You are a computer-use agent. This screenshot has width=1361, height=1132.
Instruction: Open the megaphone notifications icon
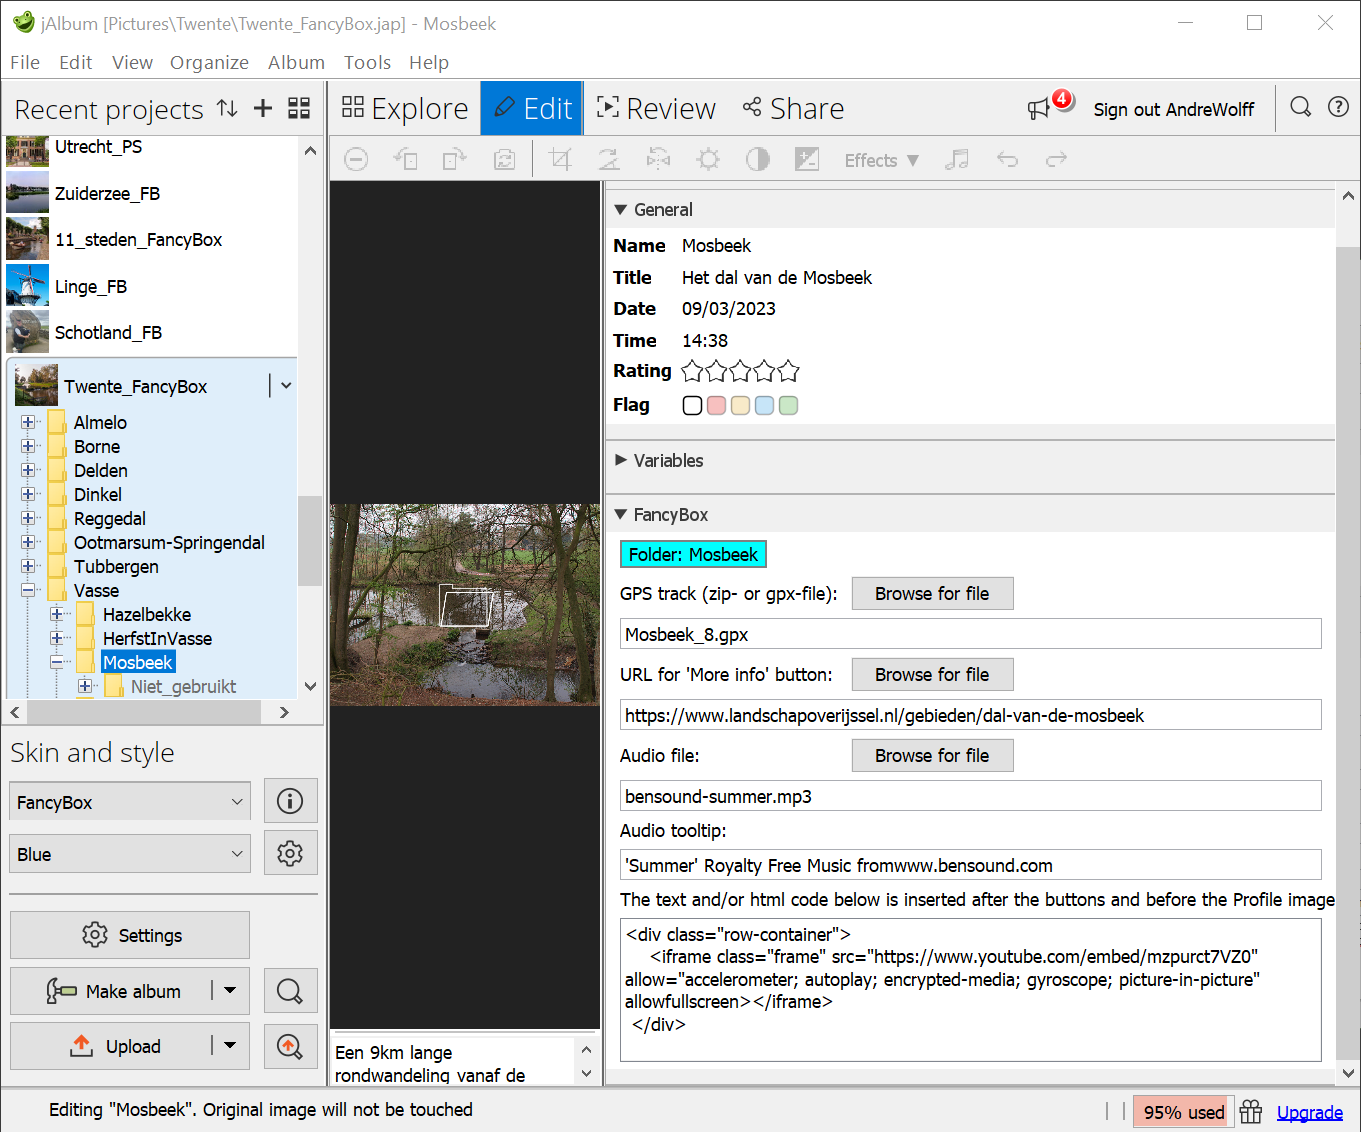click(x=1040, y=108)
